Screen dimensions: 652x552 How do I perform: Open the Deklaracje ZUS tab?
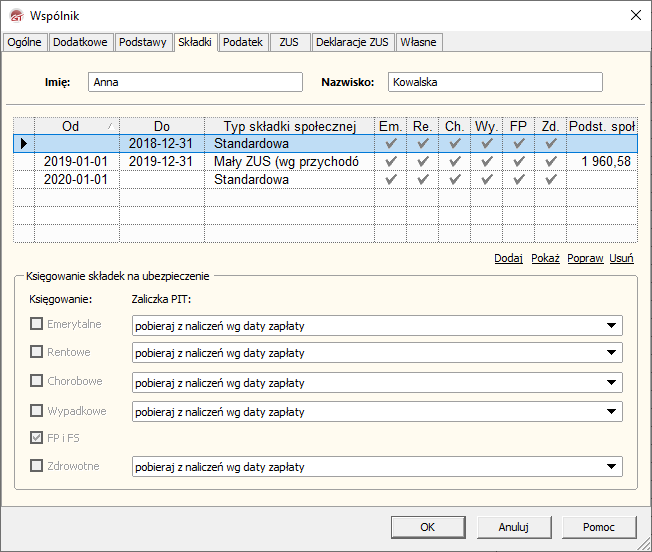[352, 42]
